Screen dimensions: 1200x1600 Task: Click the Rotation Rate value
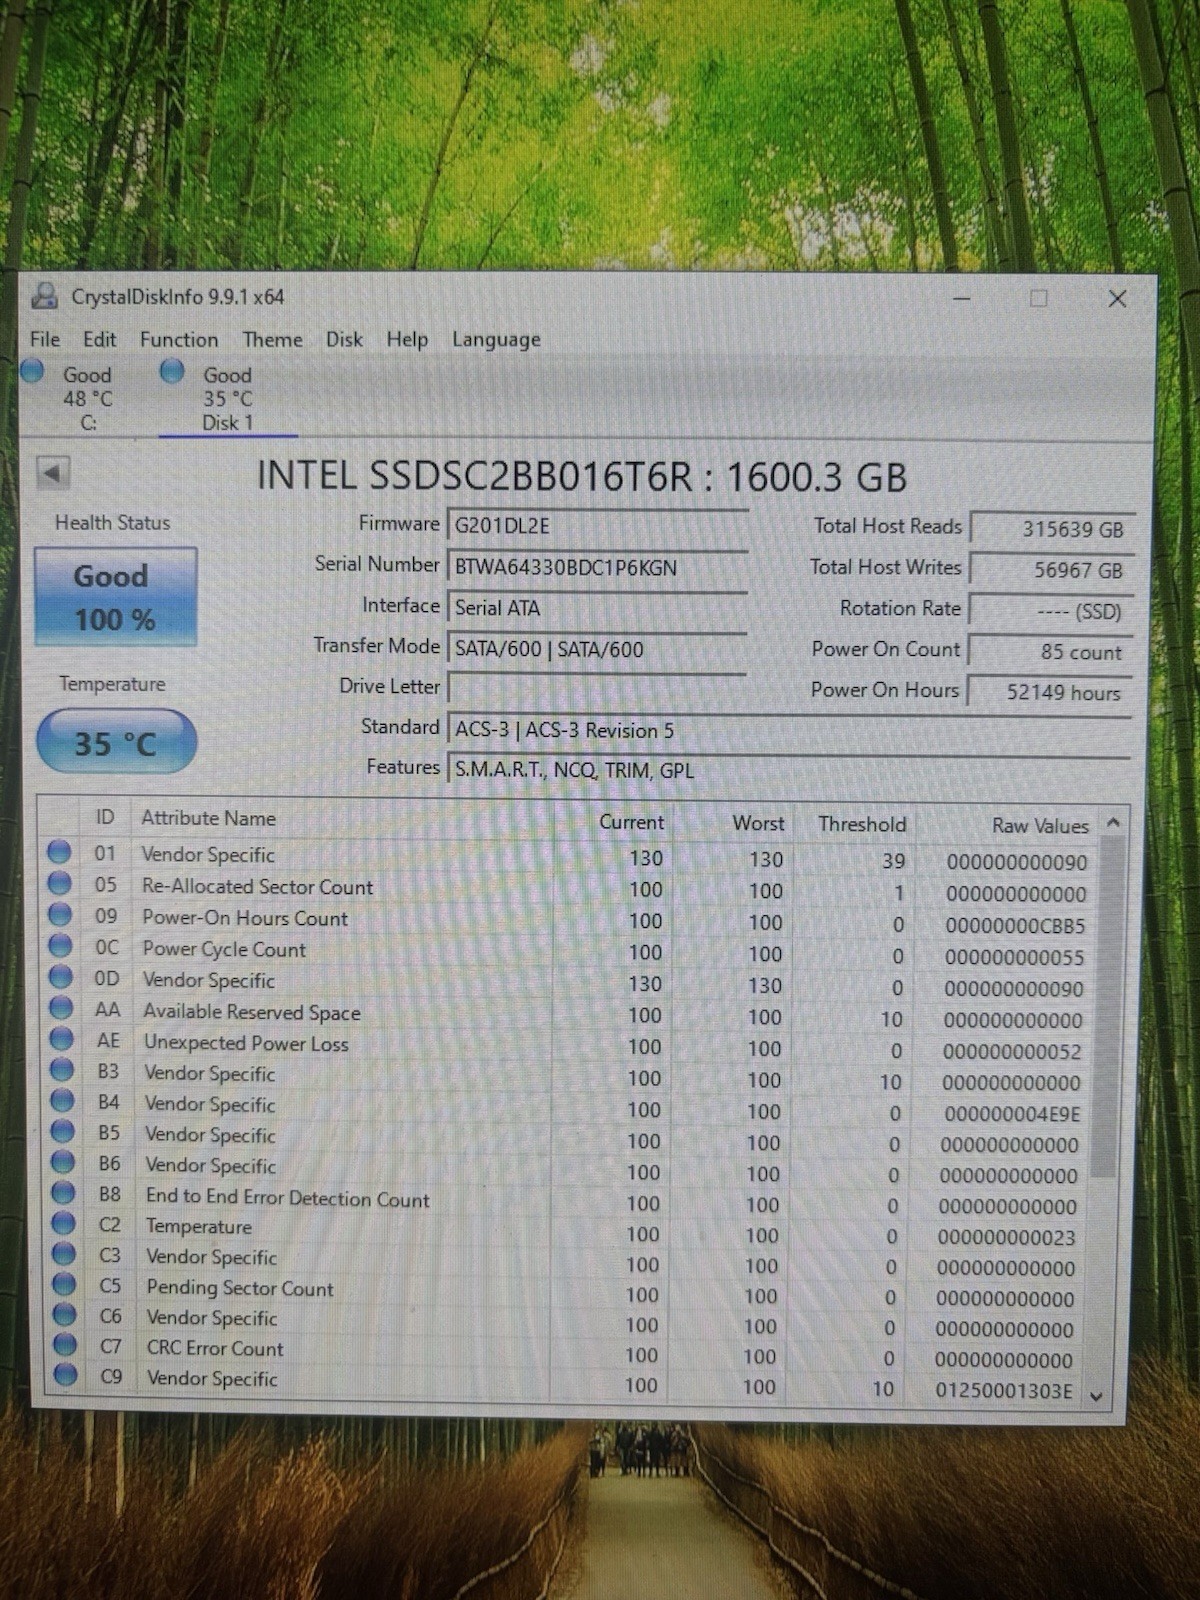coord(1051,611)
